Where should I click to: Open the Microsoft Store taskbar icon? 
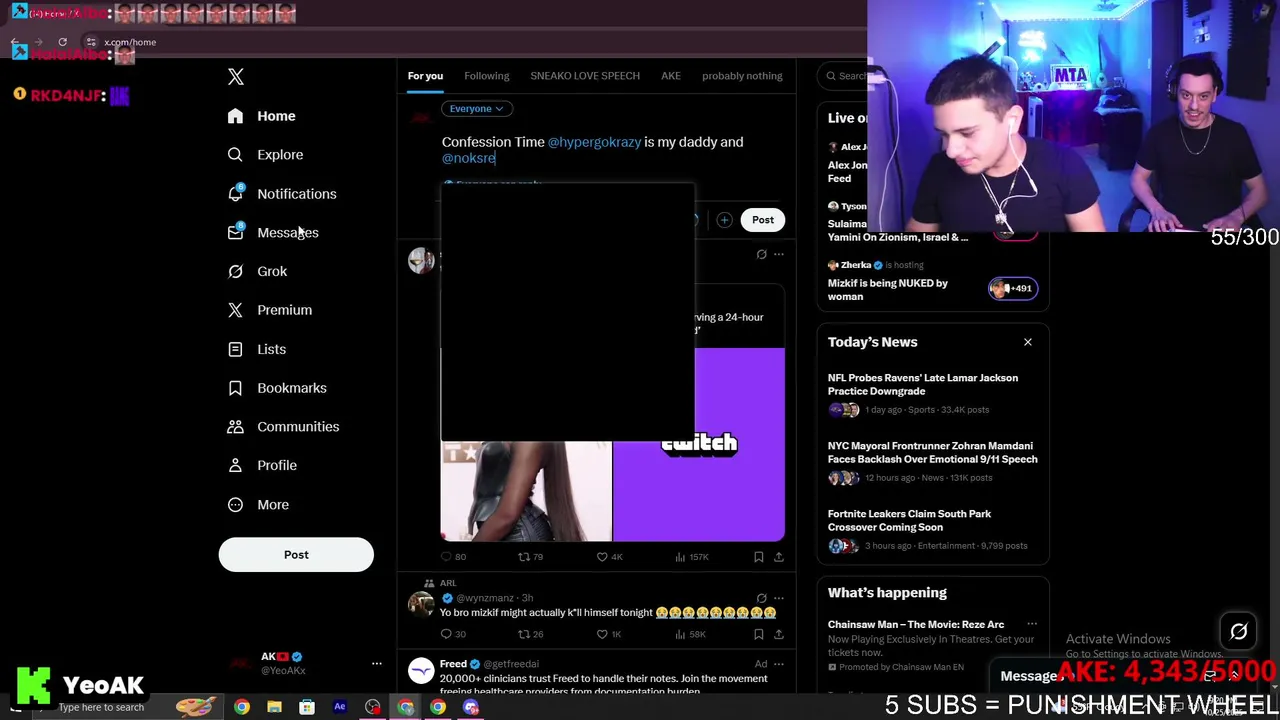click(307, 707)
